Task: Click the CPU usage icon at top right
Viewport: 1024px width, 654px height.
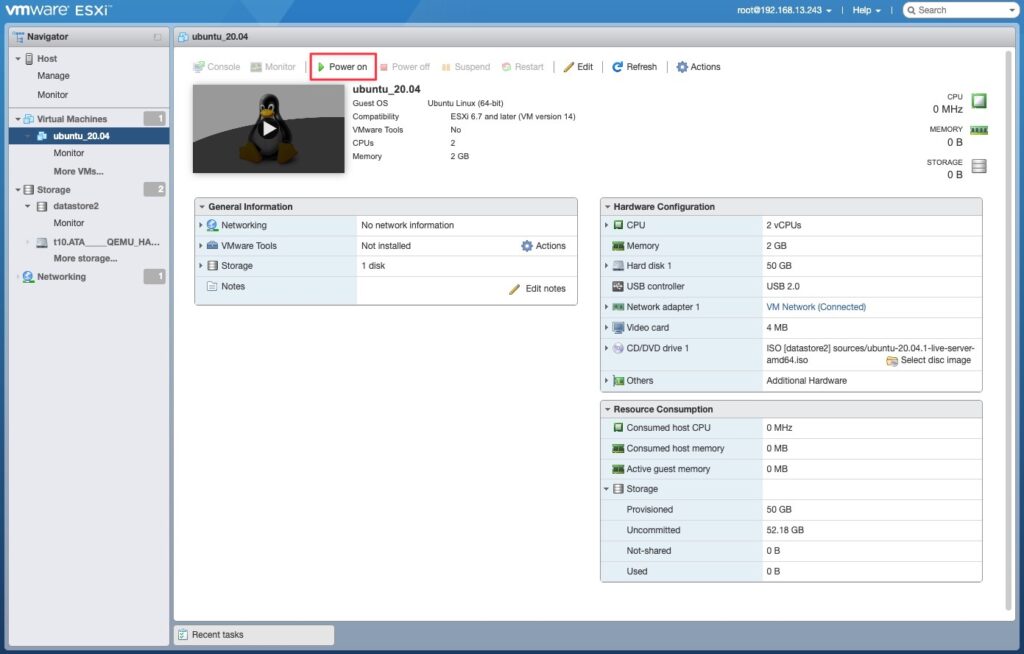Action: click(978, 101)
